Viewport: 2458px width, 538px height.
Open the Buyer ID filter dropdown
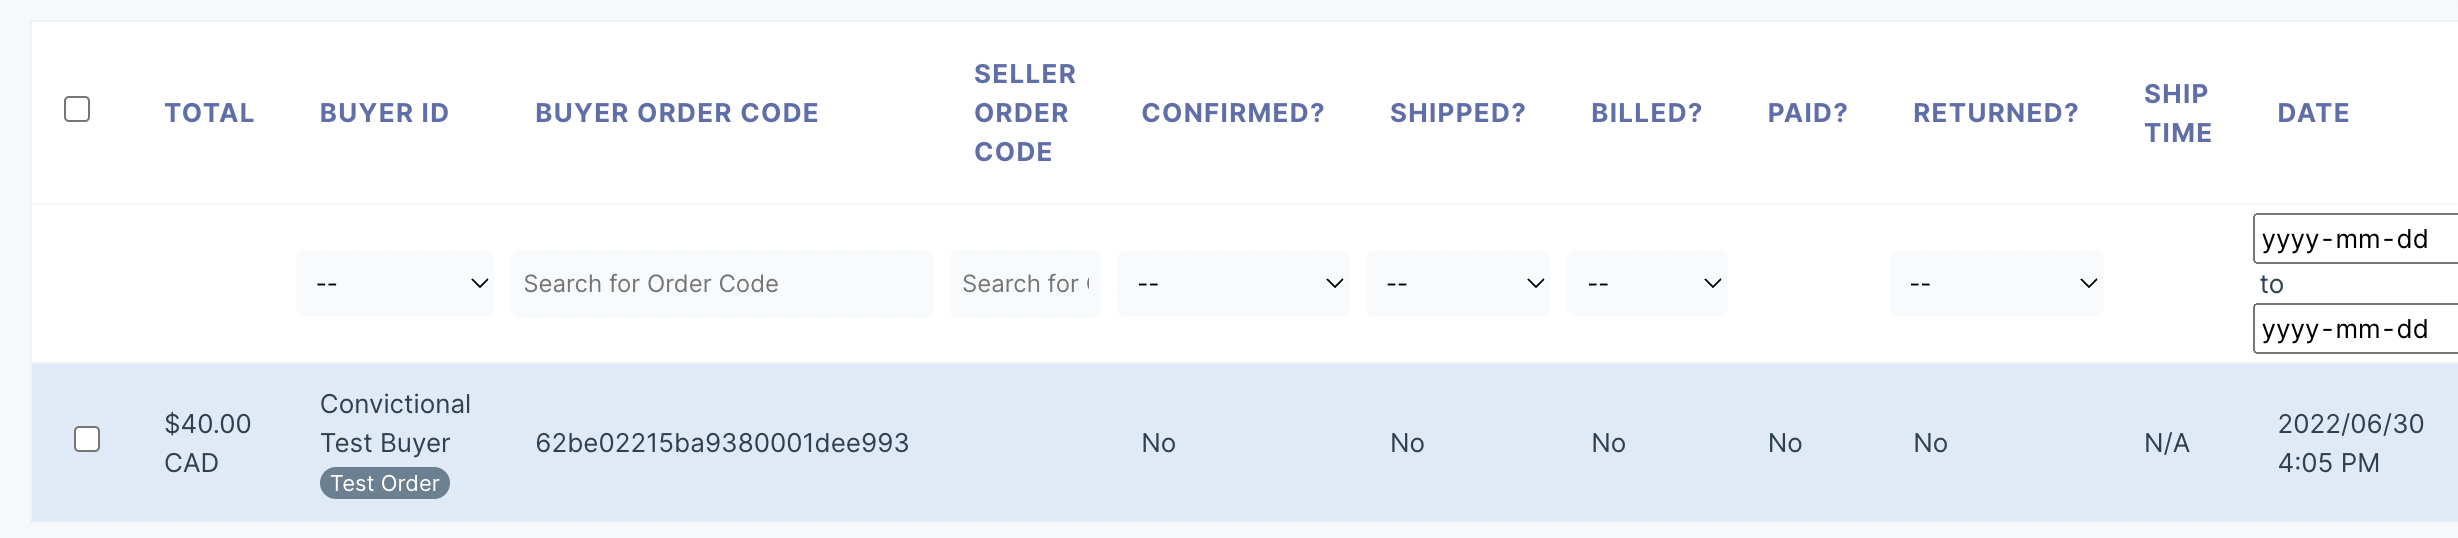click(x=396, y=284)
